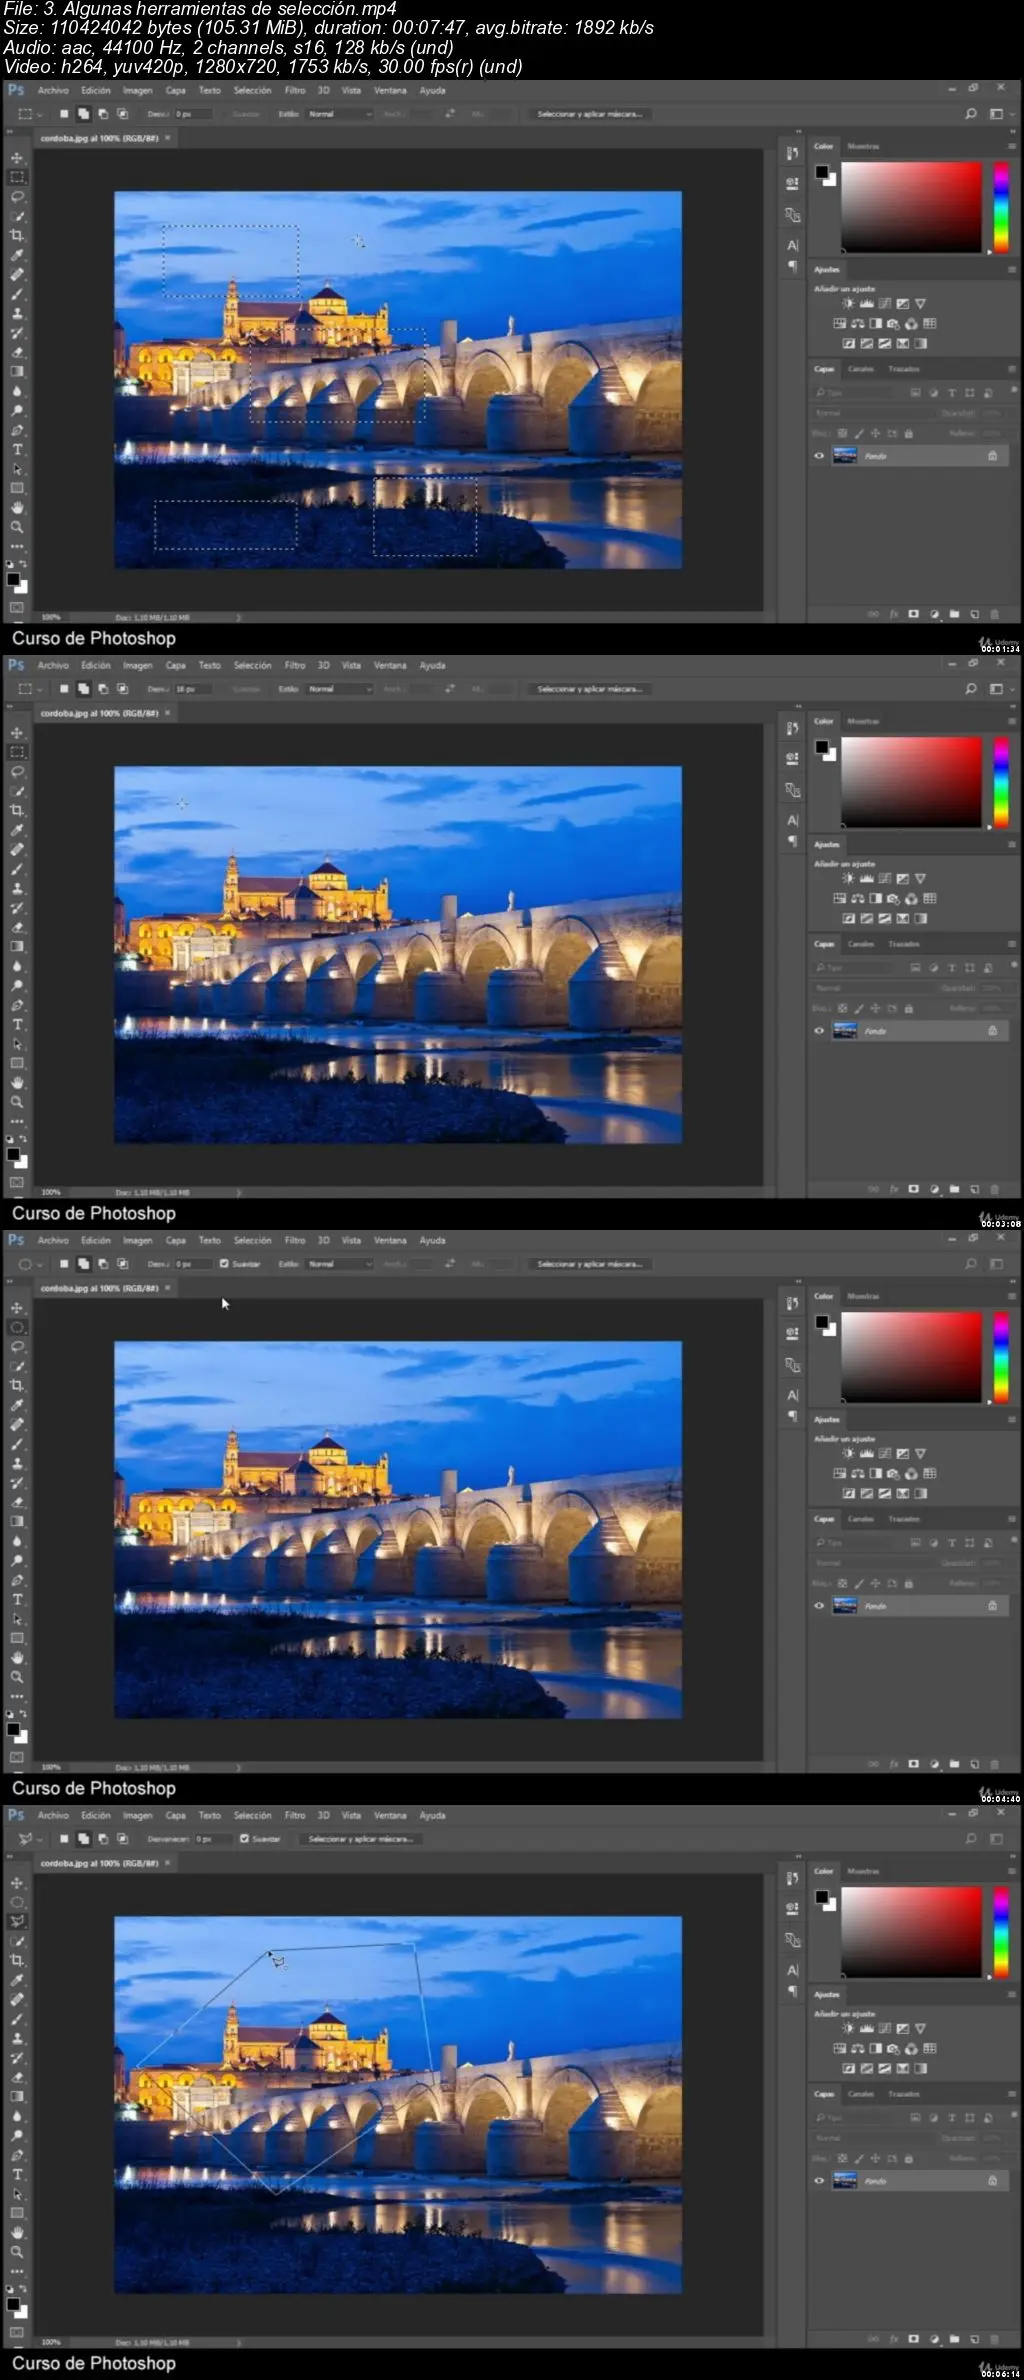Open the Capas panel menu in 00:06:14 frame
Viewport: 1024px width, 2380px height.
point(1011,2094)
